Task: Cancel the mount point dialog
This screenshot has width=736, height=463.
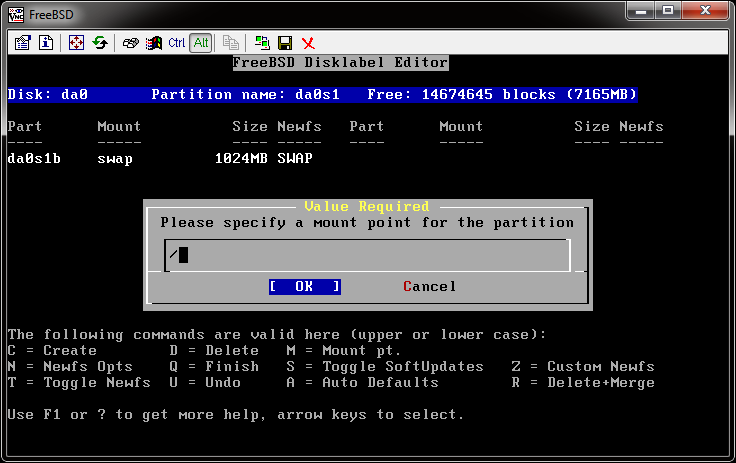Action: (429, 286)
